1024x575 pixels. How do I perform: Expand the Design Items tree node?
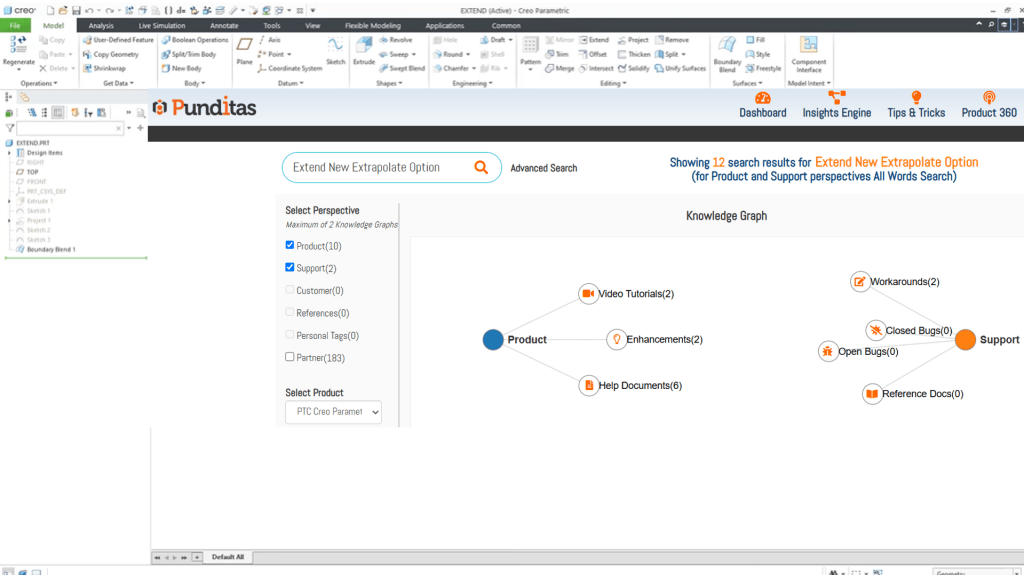coord(9,153)
